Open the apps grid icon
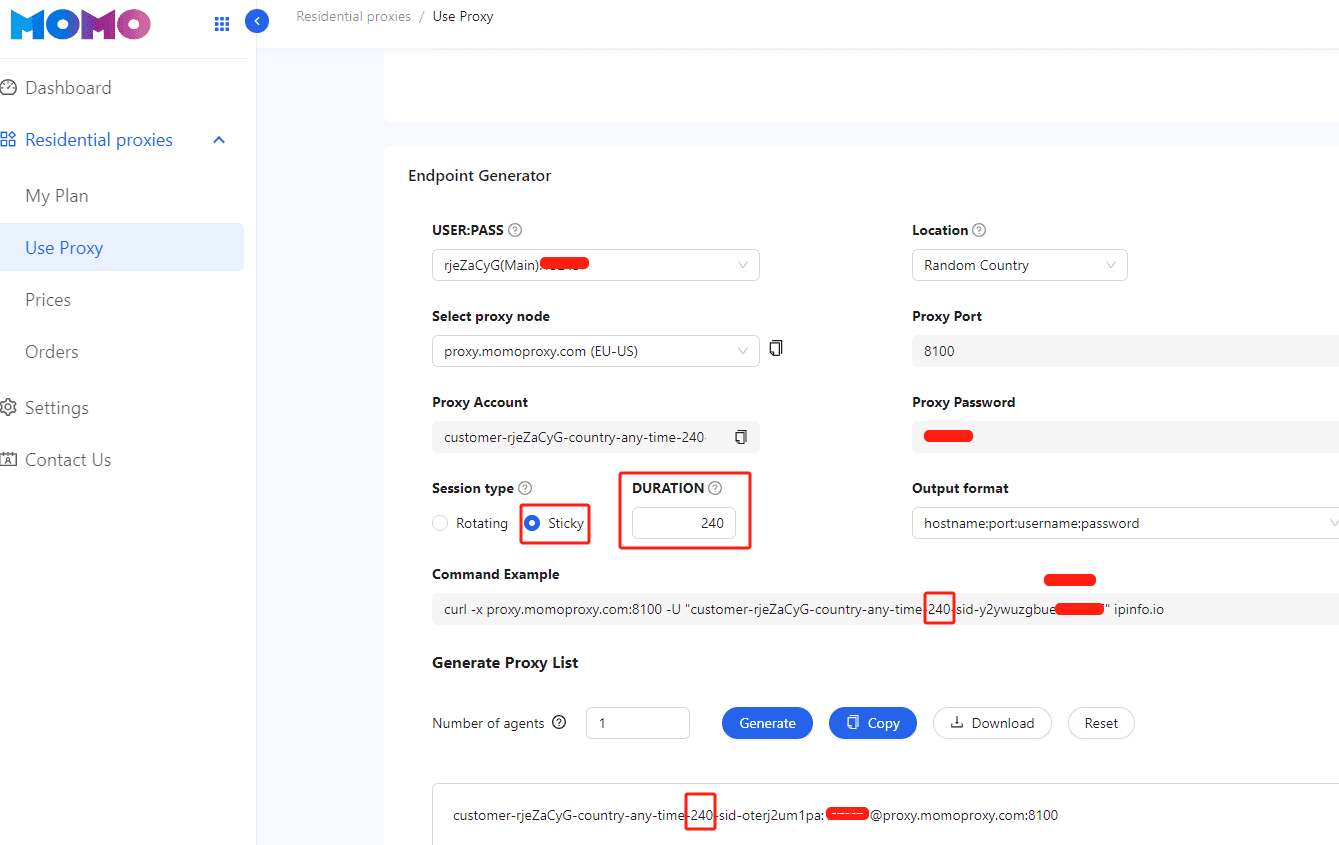Image resolution: width=1339 pixels, height=845 pixels. click(x=222, y=24)
